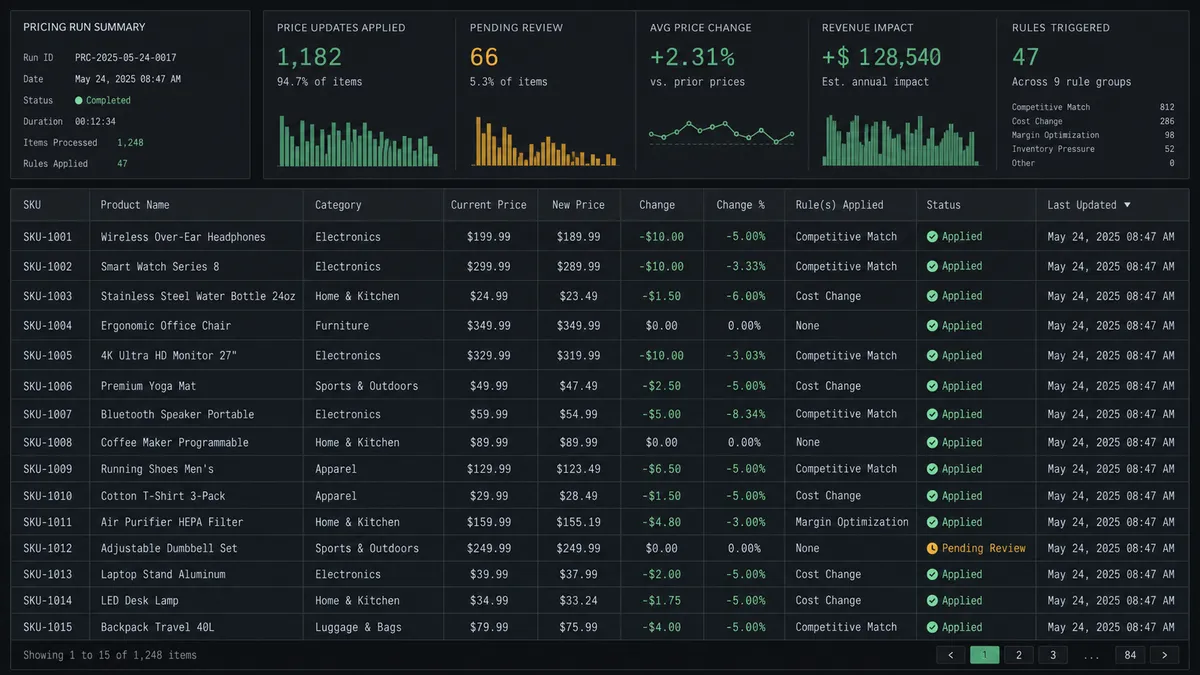The width and height of the screenshot is (1200, 675).
Task: Click the +$ 128,540 revenue value
Action: point(882,57)
